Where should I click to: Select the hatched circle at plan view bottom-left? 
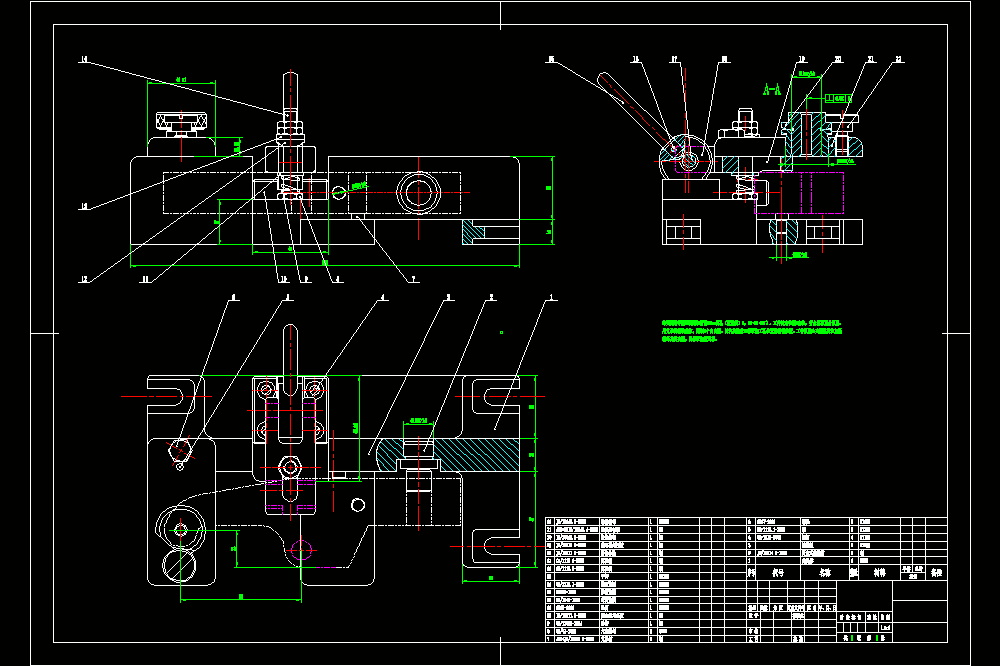179,566
